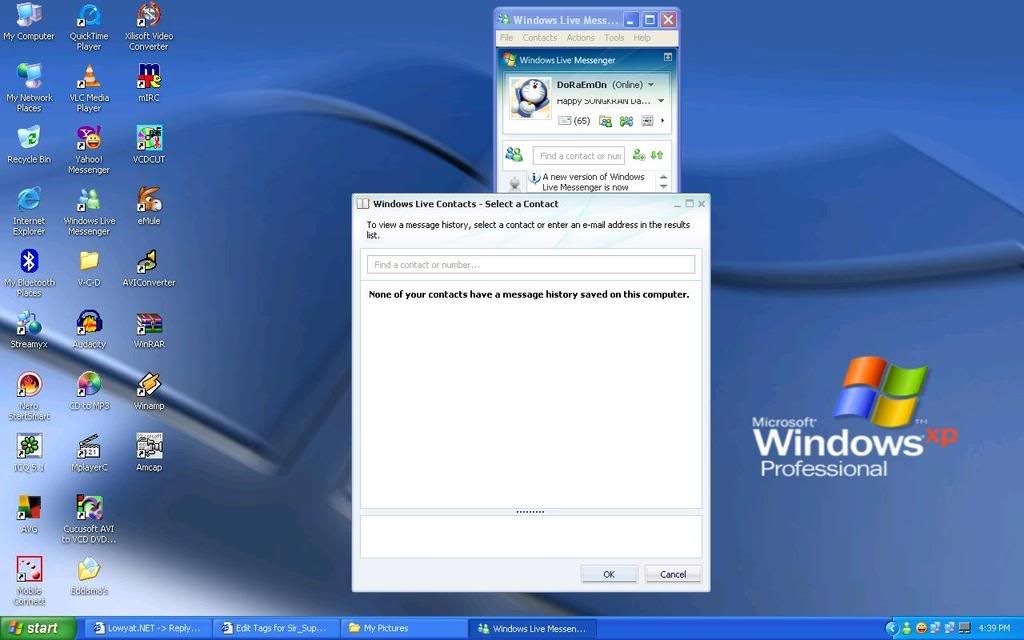Open the sharing folders icon in Messenger
The height and width of the screenshot is (640, 1024).
point(605,120)
